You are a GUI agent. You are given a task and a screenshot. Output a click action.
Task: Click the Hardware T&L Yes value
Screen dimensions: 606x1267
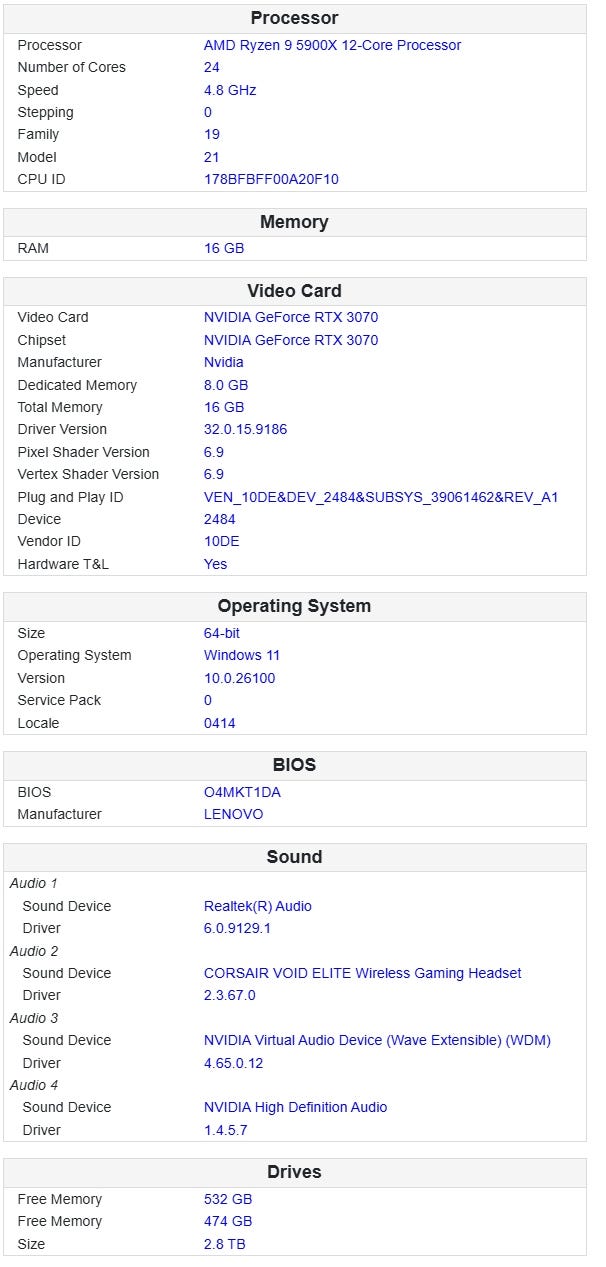point(215,564)
